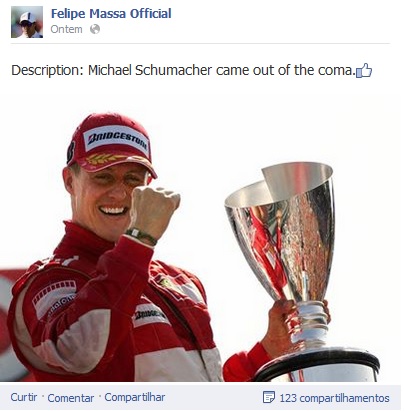Click the shares note icon
Screen dimensions: 404x411
269,397
